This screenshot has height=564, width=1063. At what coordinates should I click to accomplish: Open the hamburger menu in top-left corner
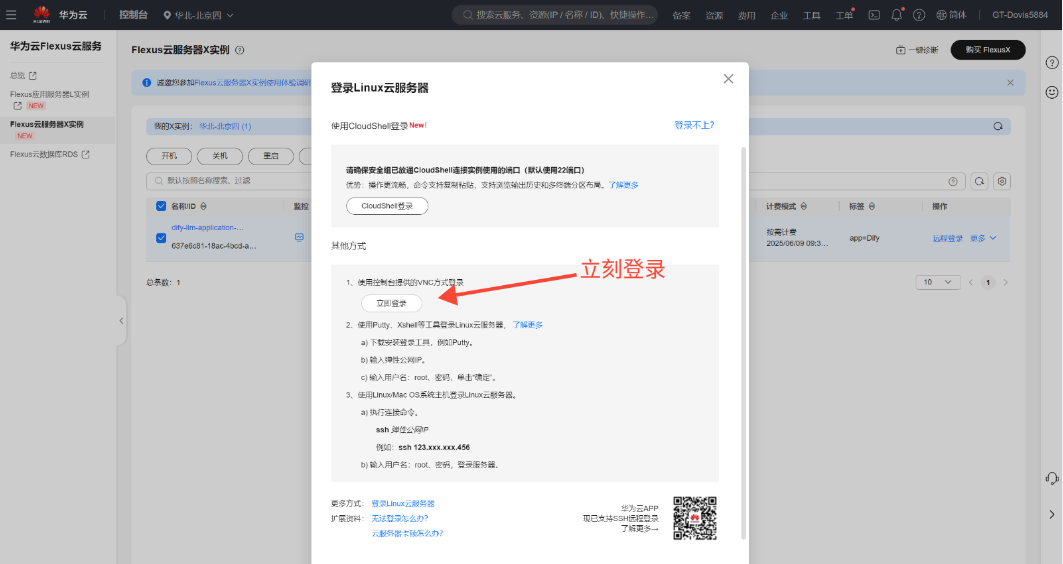coord(12,15)
